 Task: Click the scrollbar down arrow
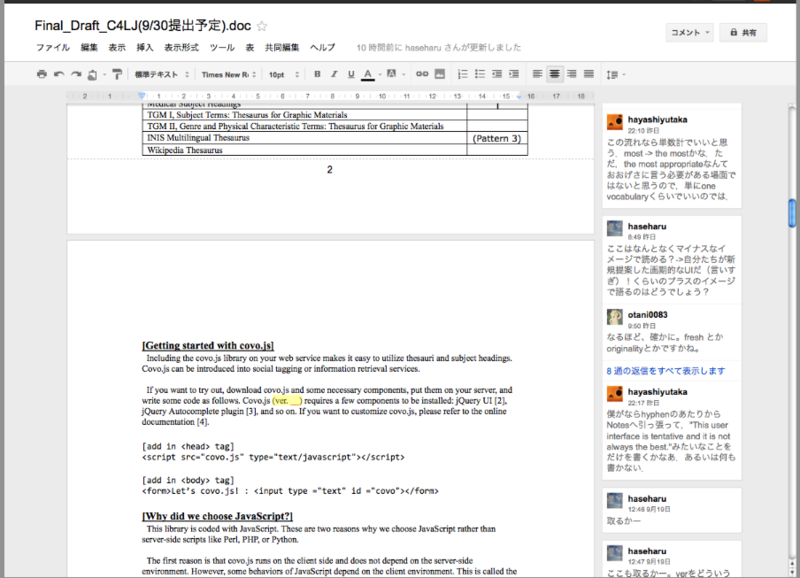[792, 571]
